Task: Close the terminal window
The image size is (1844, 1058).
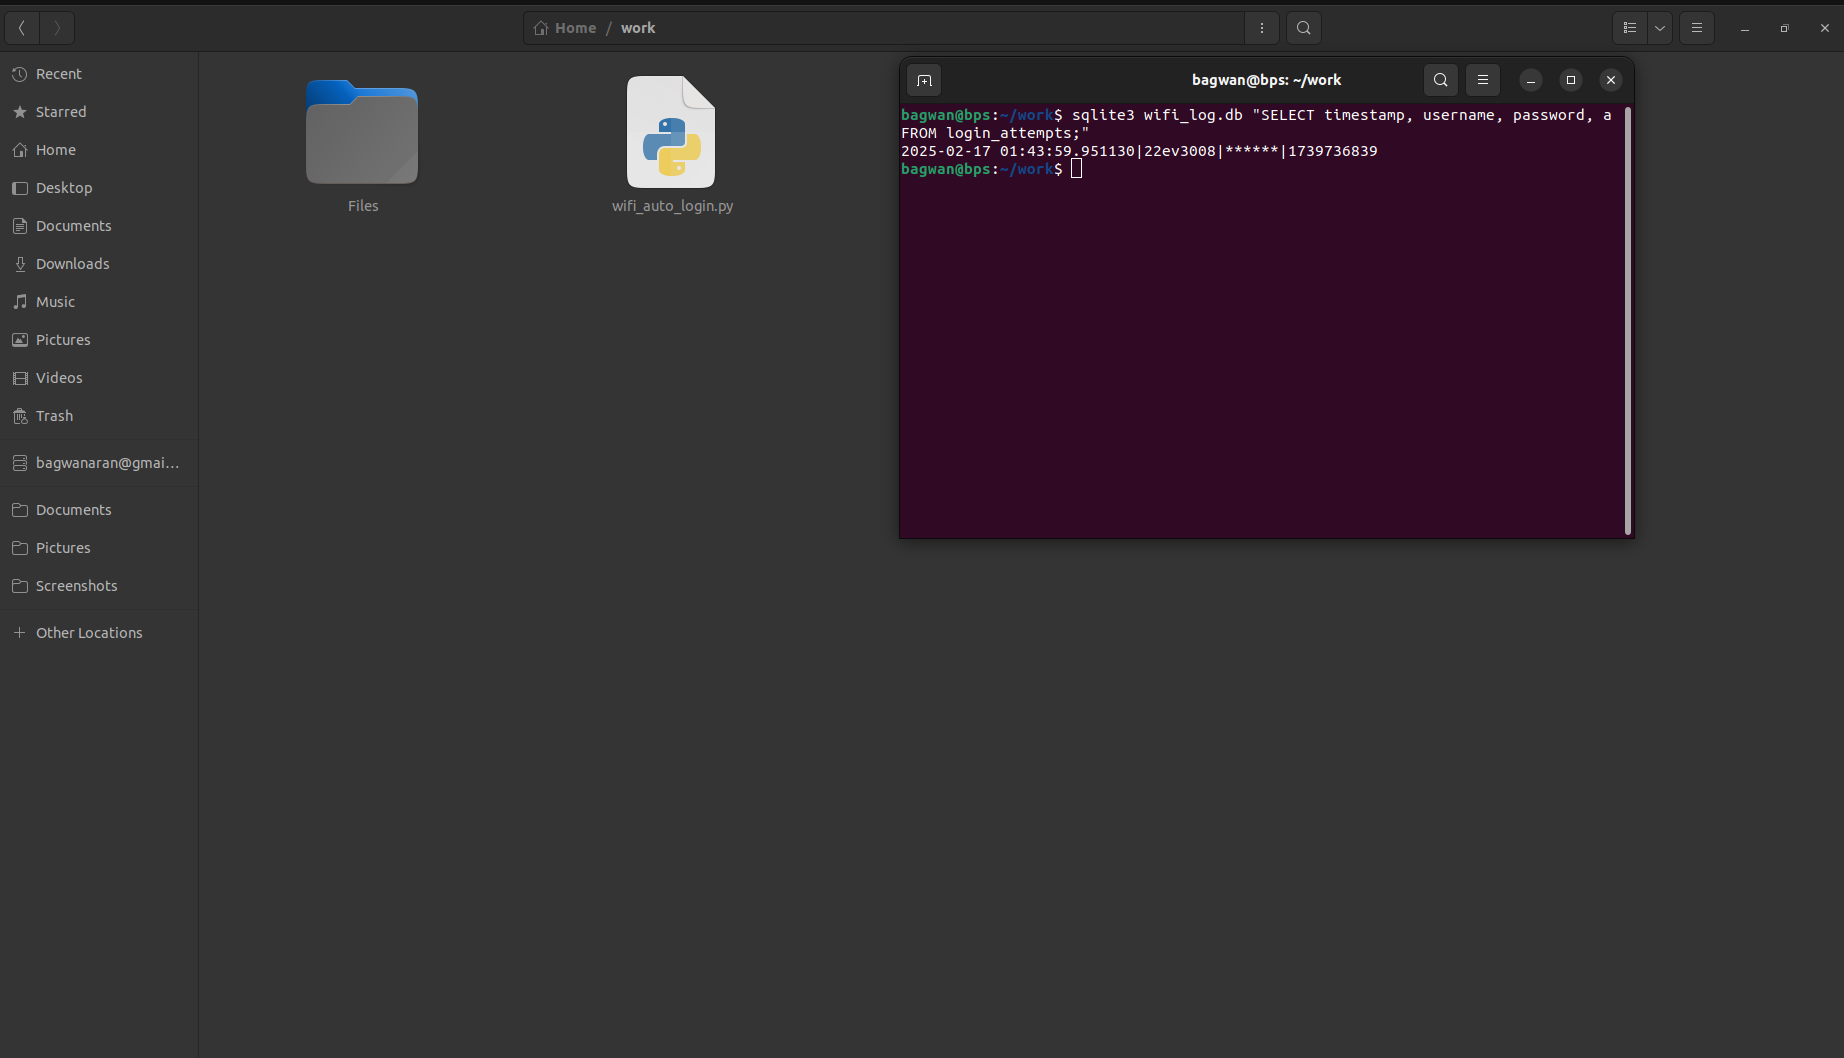Action: (1611, 80)
